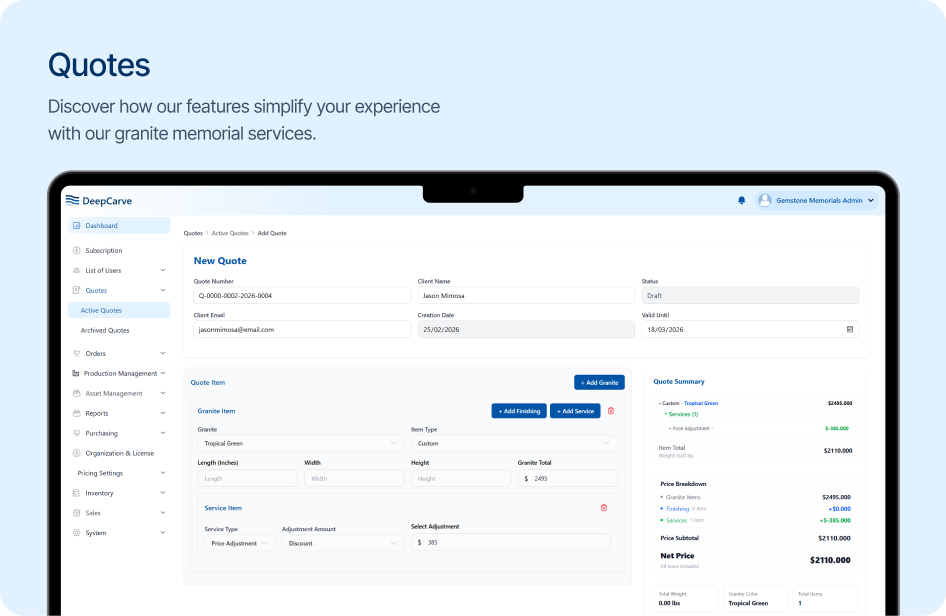The width and height of the screenshot is (946, 616).
Task: Open the Item Type Custom dropdown
Action: [x=513, y=443]
